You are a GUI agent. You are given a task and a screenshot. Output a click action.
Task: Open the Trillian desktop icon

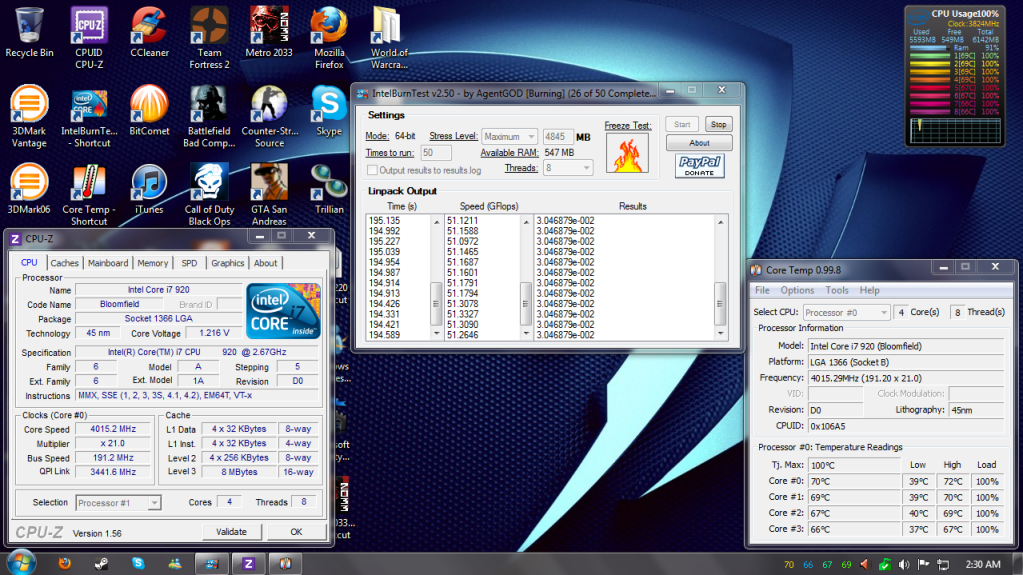(x=329, y=189)
